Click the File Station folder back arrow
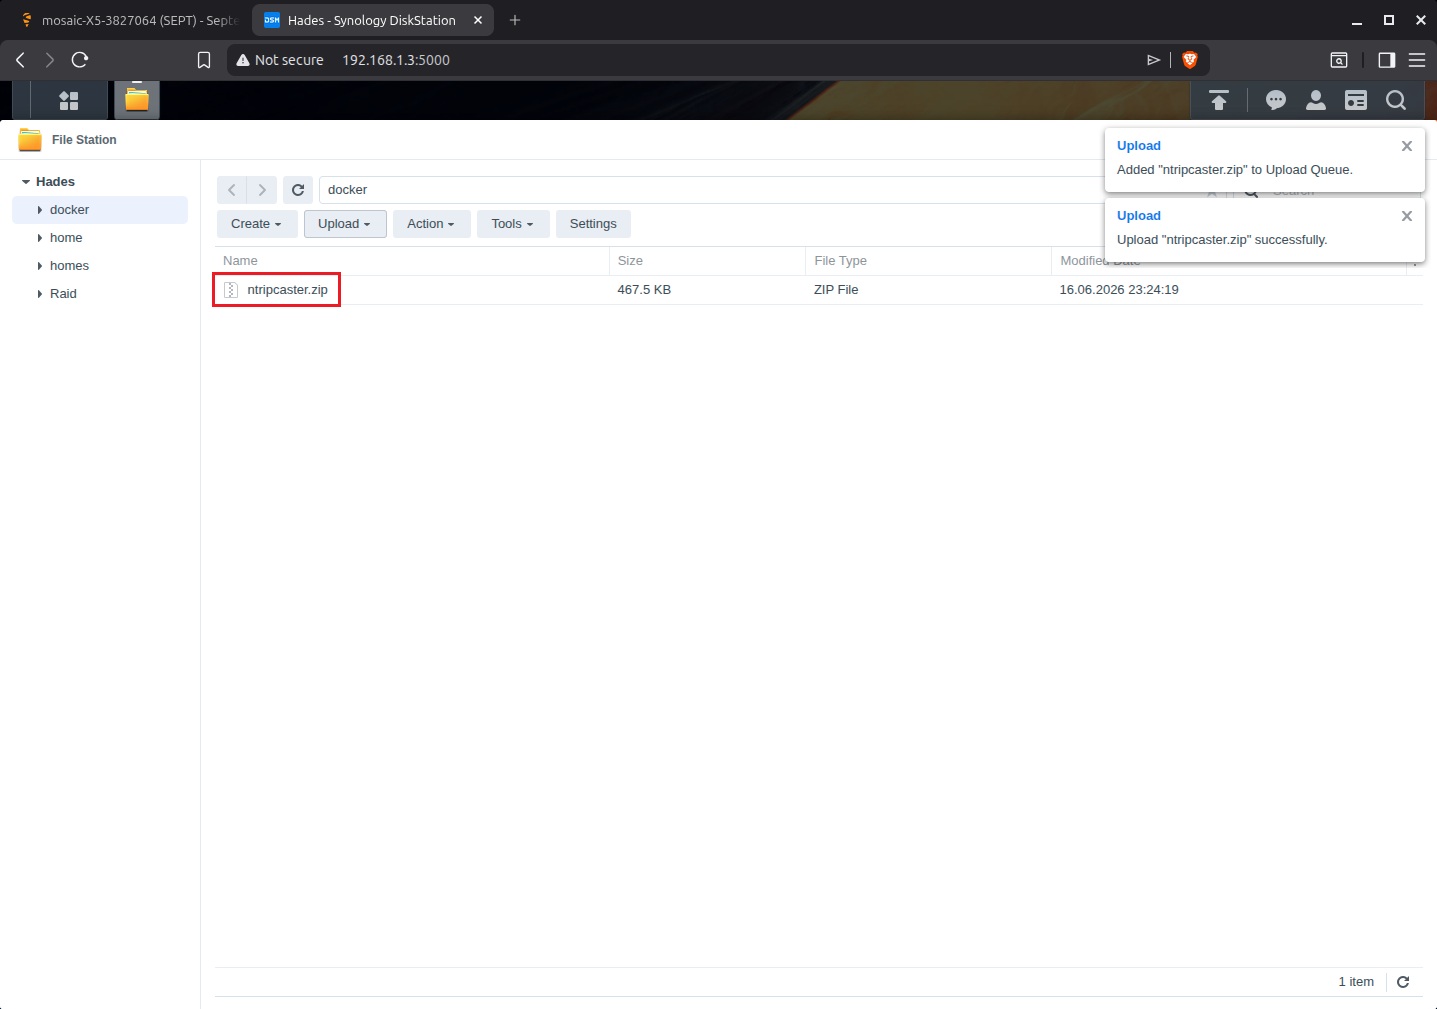 232,190
